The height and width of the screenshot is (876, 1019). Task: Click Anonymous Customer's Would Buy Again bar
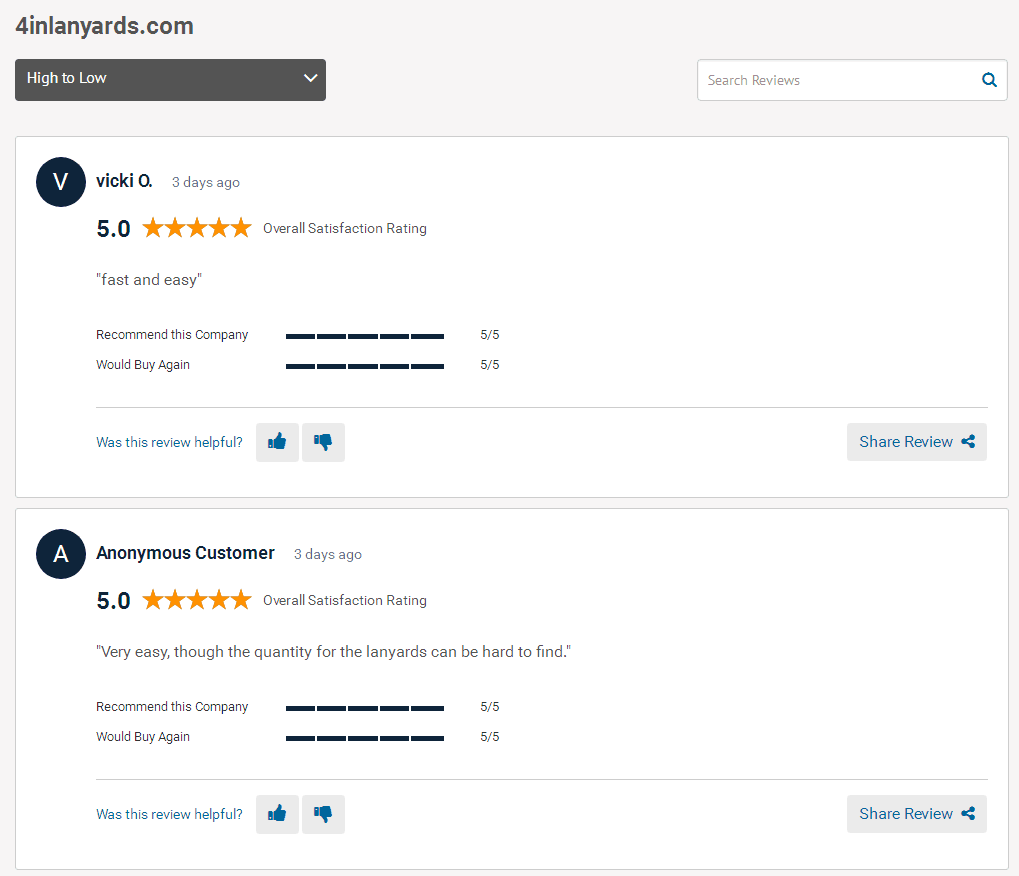[x=365, y=738]
